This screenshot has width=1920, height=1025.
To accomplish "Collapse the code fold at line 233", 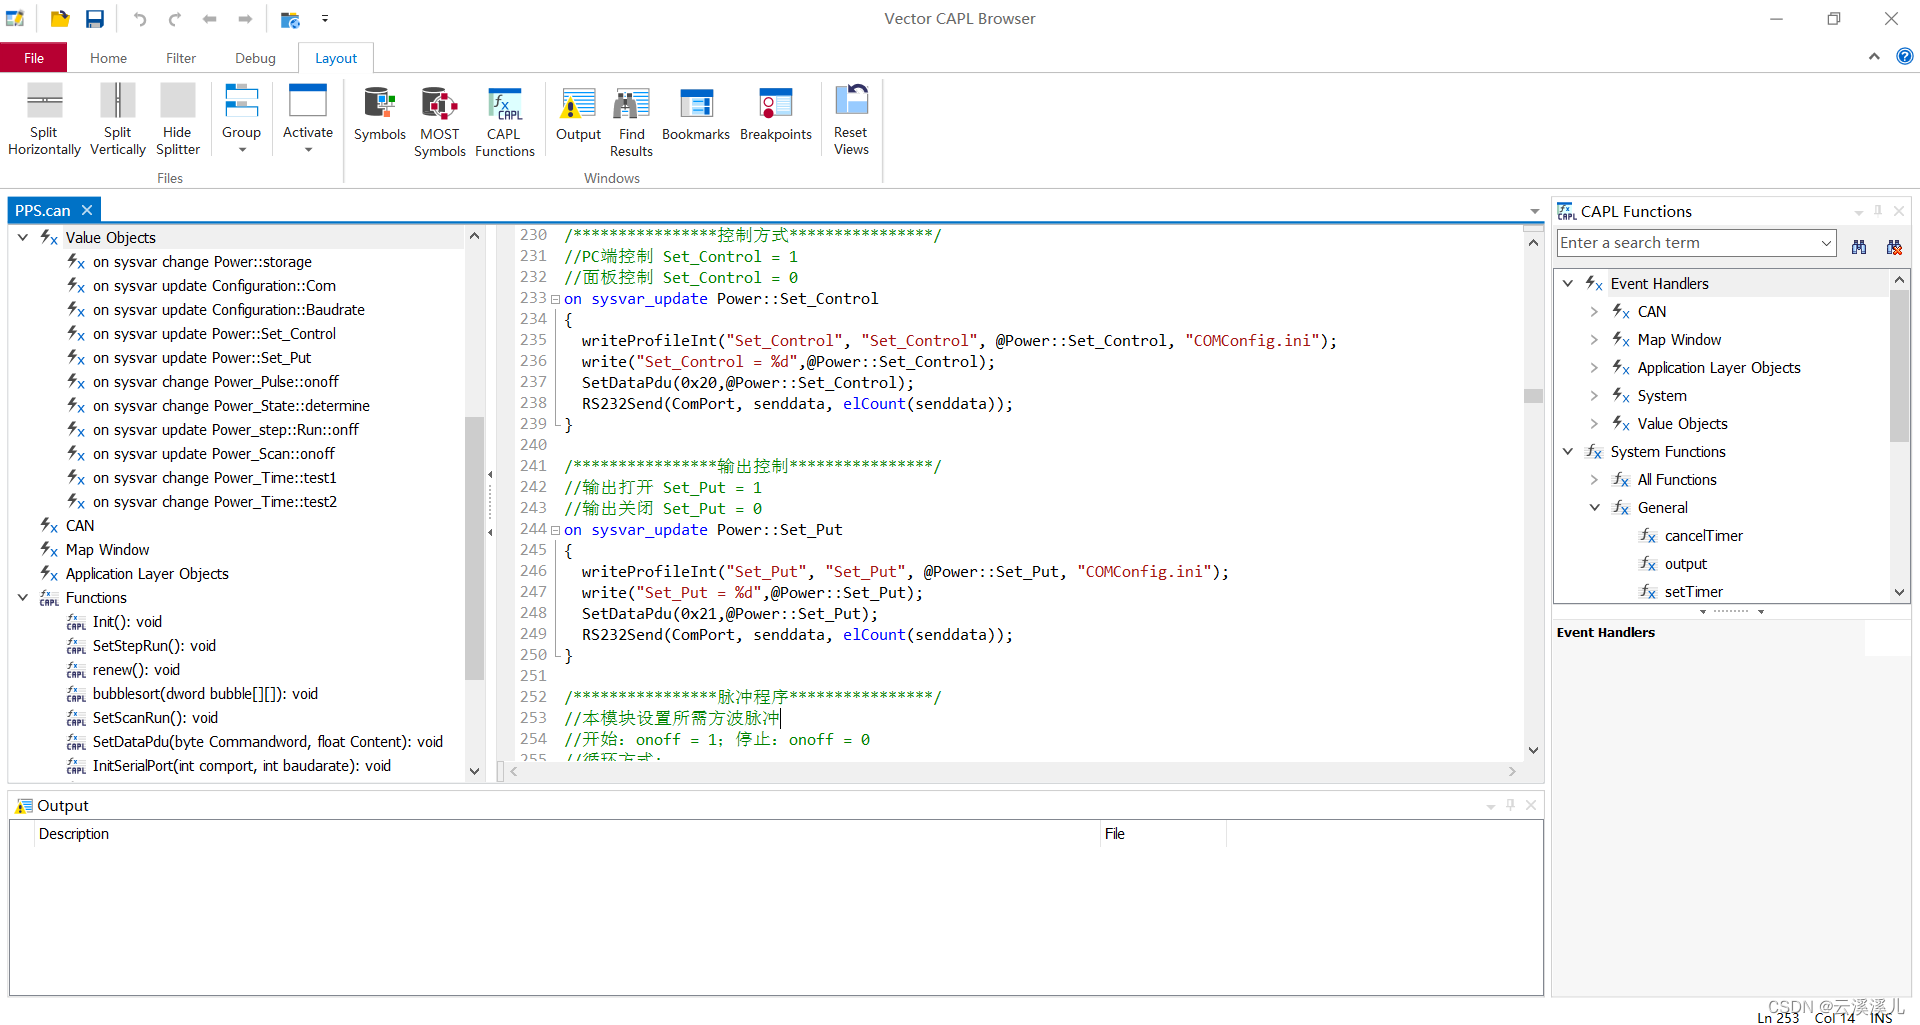I will point(555,299).
